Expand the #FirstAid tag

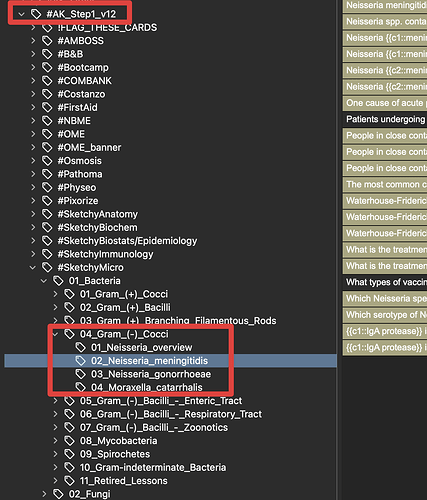pyautogui.click(x=33, y=107)
